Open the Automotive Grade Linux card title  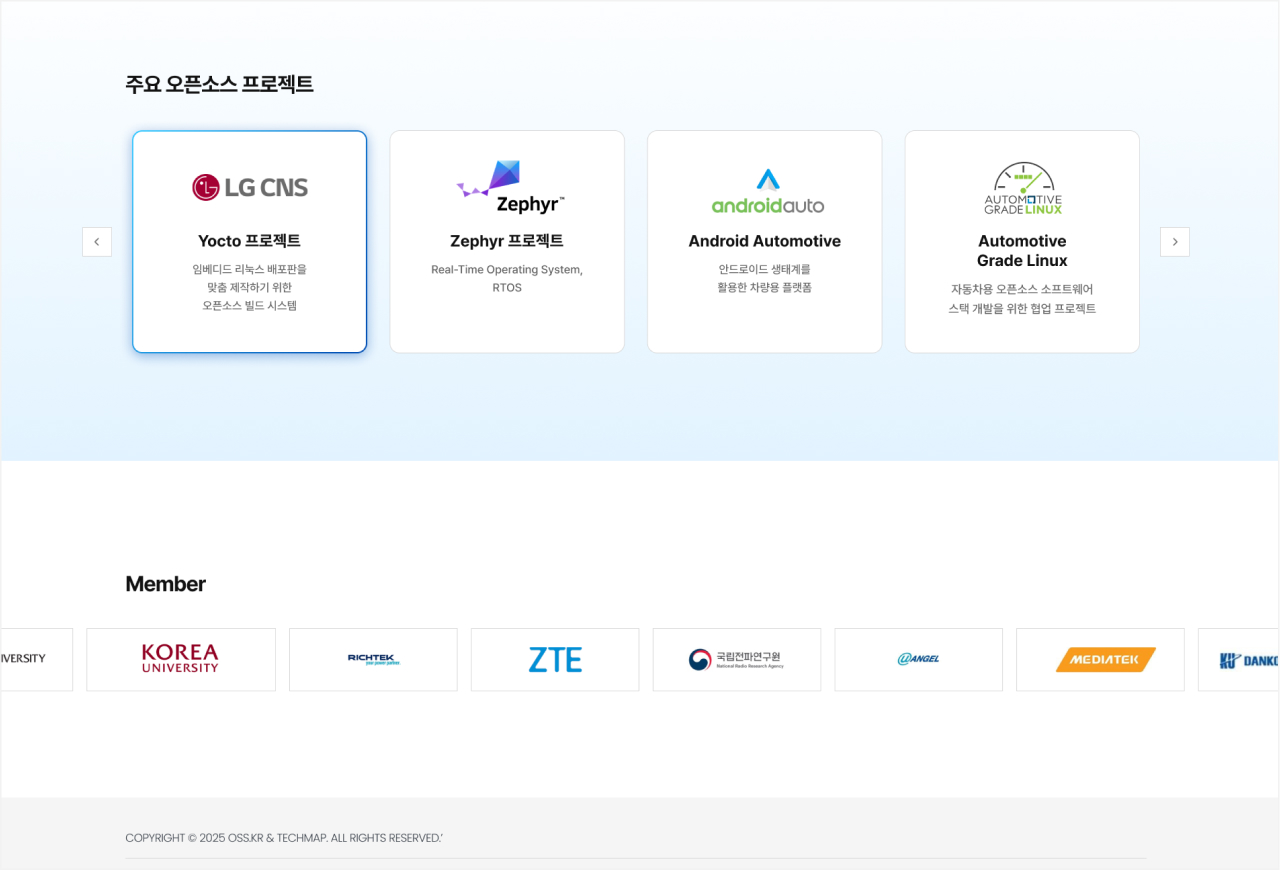coord(1022,251)
